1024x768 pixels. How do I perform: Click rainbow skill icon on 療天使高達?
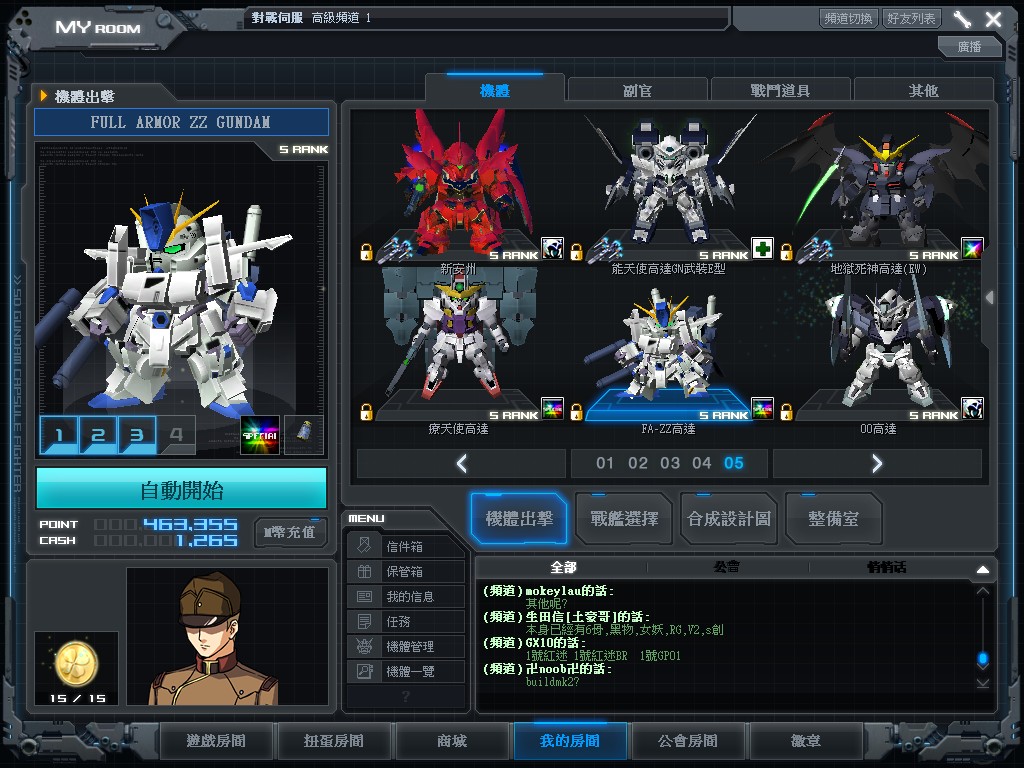click(x=552, y=408)
